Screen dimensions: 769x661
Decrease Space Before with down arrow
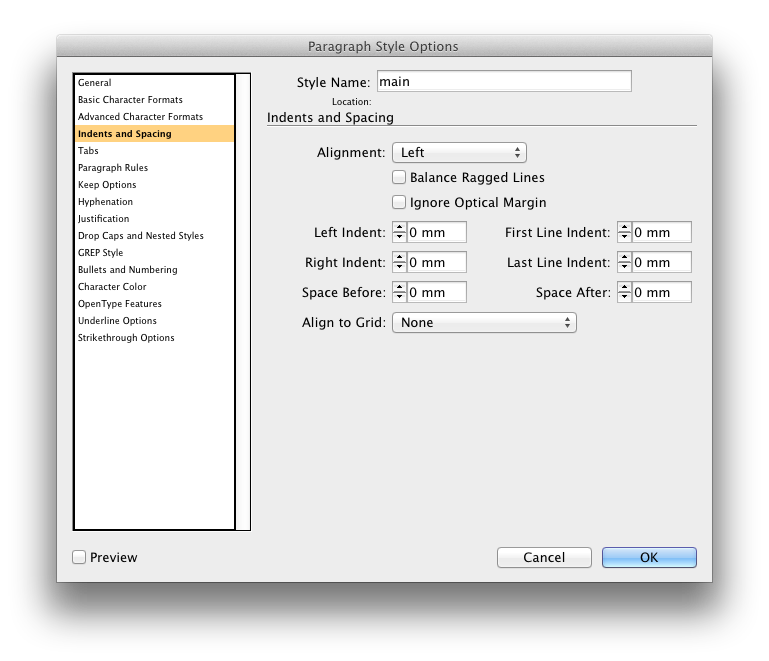point(400,297)
